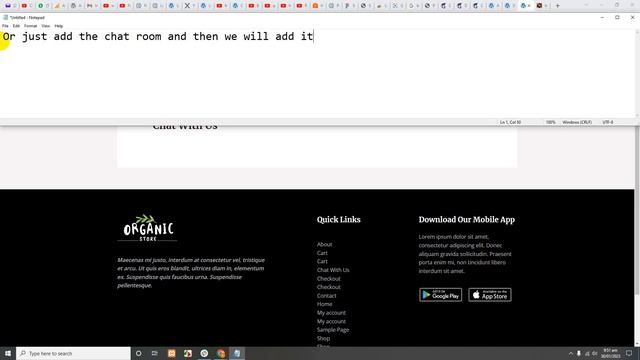The image size is (640, 360).
Task: Open the Windows notification center
Action: [629, 353]
